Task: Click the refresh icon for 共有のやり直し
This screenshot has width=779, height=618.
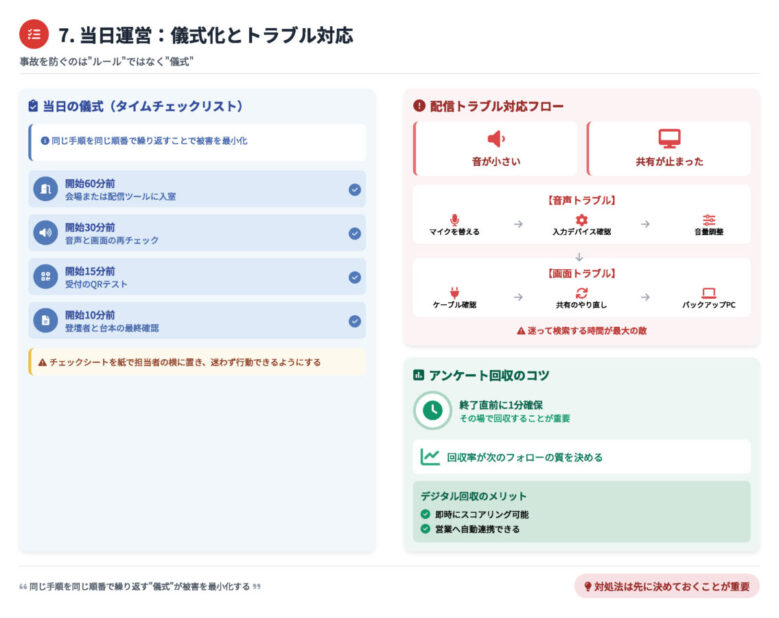Action: click(581, 293)
